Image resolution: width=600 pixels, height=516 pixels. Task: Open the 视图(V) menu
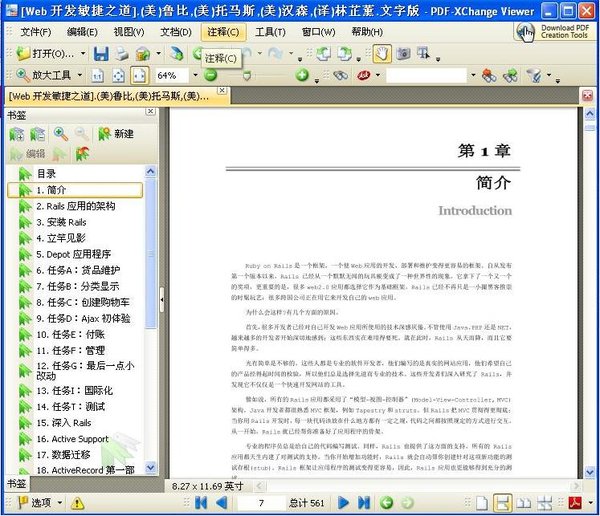coord(129,32)
